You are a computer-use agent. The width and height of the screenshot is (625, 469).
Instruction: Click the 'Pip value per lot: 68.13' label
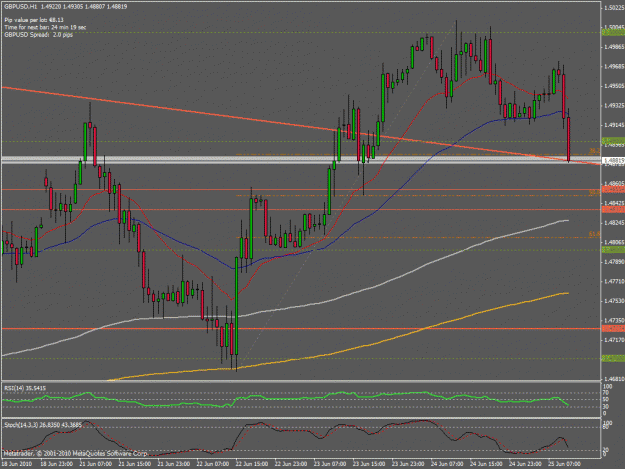tap(34, 20)
